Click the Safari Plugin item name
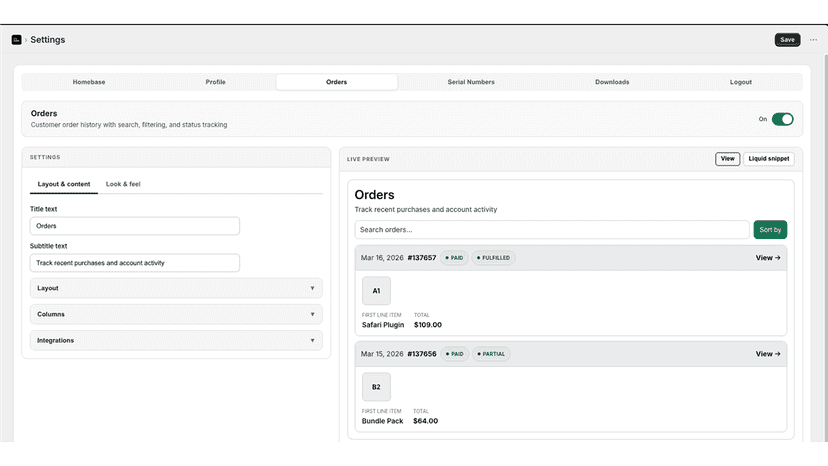Screen dimensions: 828x466 click(x=383, y=325)
